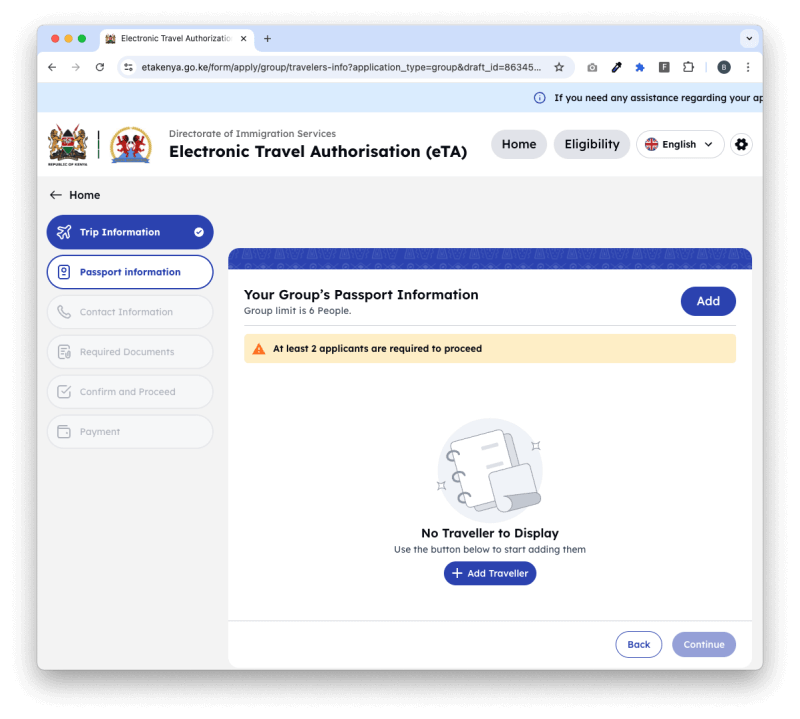This screenshot has height=719, width=800.
Task: Close the Electronic Travel Authorization tab
Action: 244,39
